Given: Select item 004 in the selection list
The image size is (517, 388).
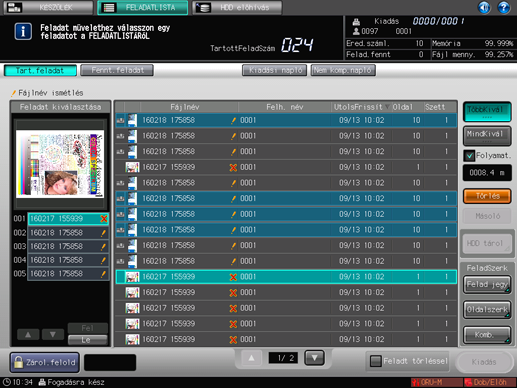Looking at the screenshot, I should [68, 260].
